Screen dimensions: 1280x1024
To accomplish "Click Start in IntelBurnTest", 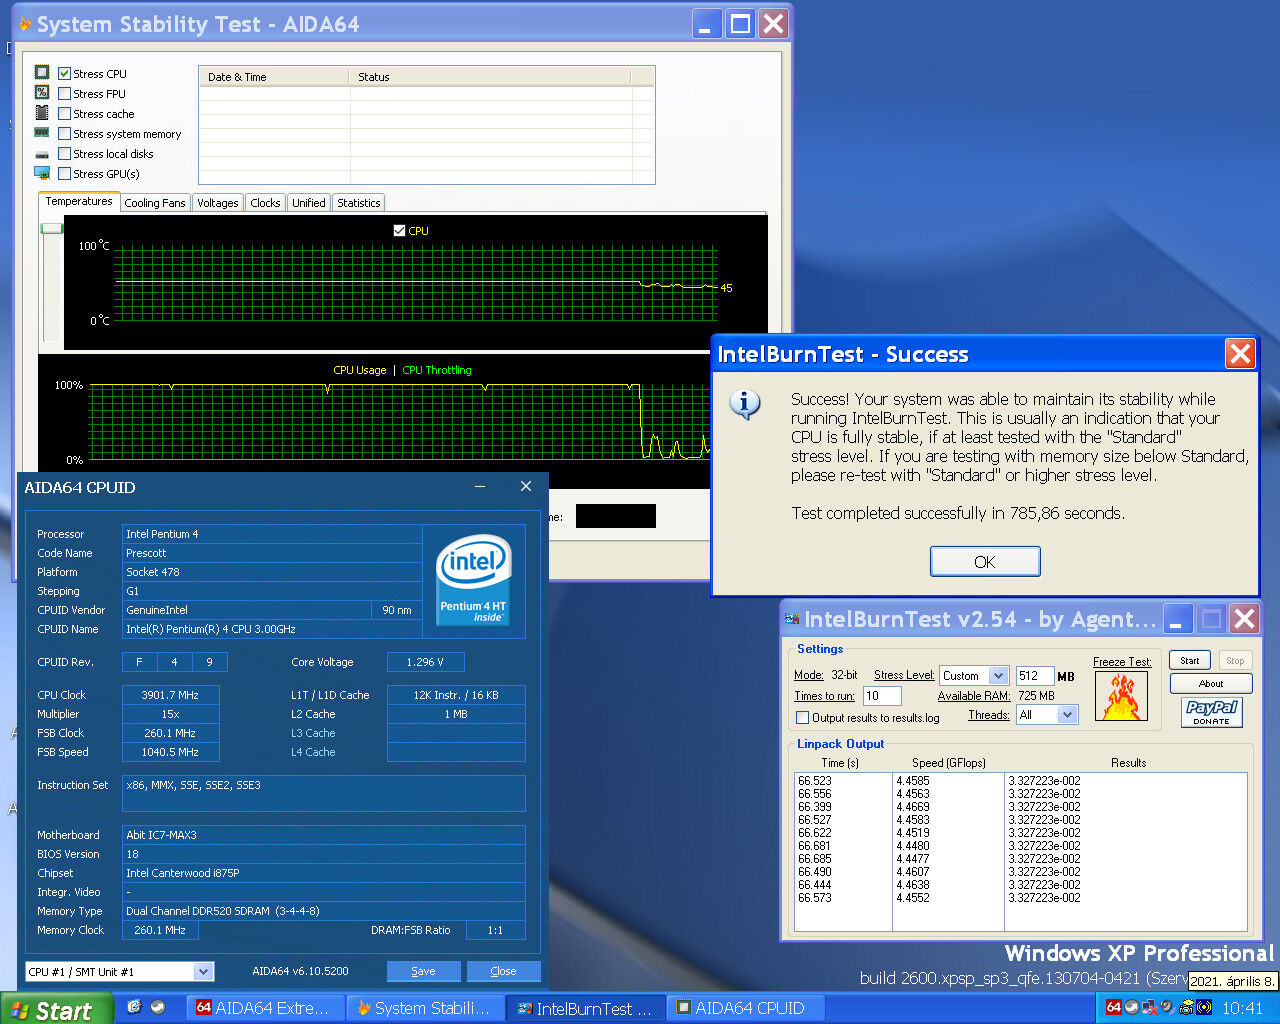I will tap(1190, 660).
